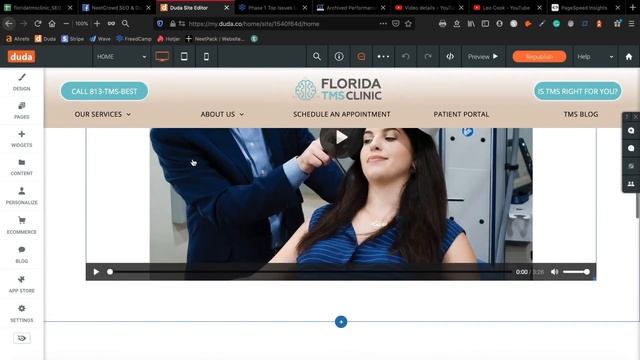Viewport: 640px width, 360px height.
Task: Open the FreedCamp bookmark
Action: (134, 39)
